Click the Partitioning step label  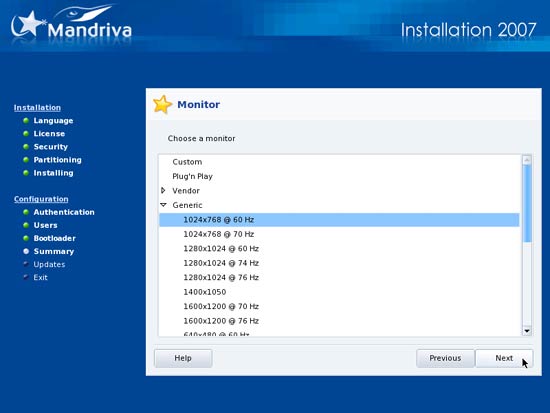tap(58, 160)
